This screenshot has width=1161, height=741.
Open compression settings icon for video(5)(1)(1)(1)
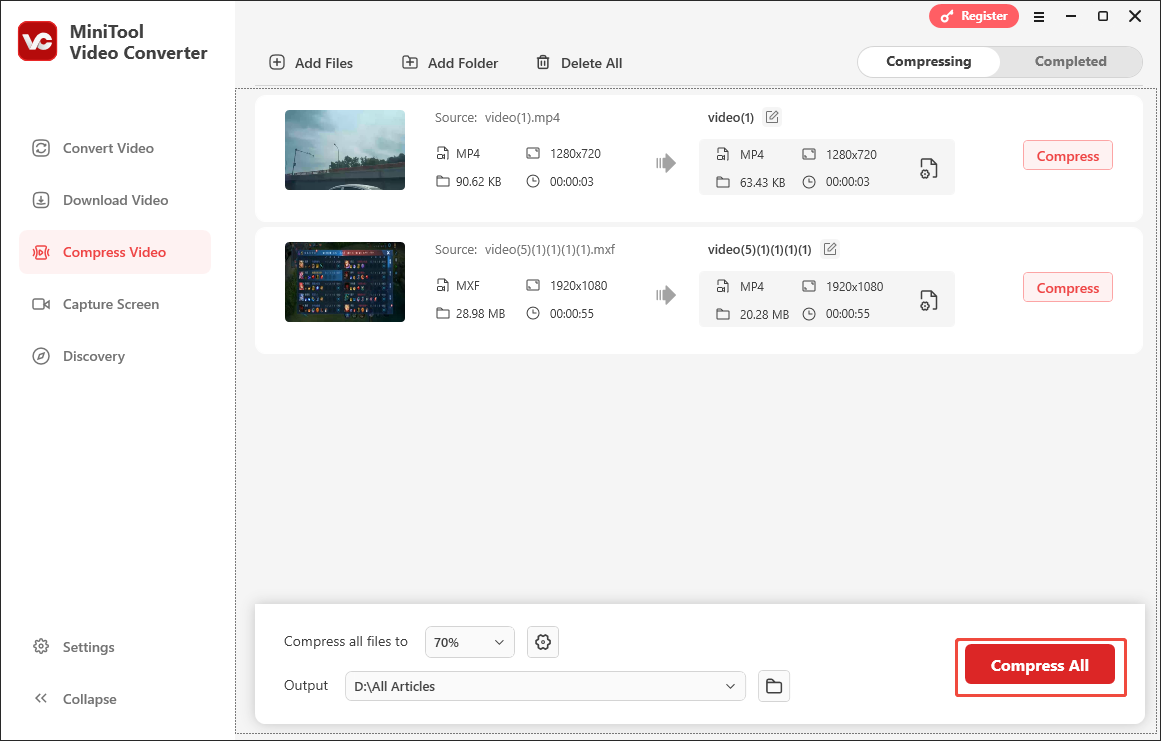pyautogui.click(x=929, y=300)
